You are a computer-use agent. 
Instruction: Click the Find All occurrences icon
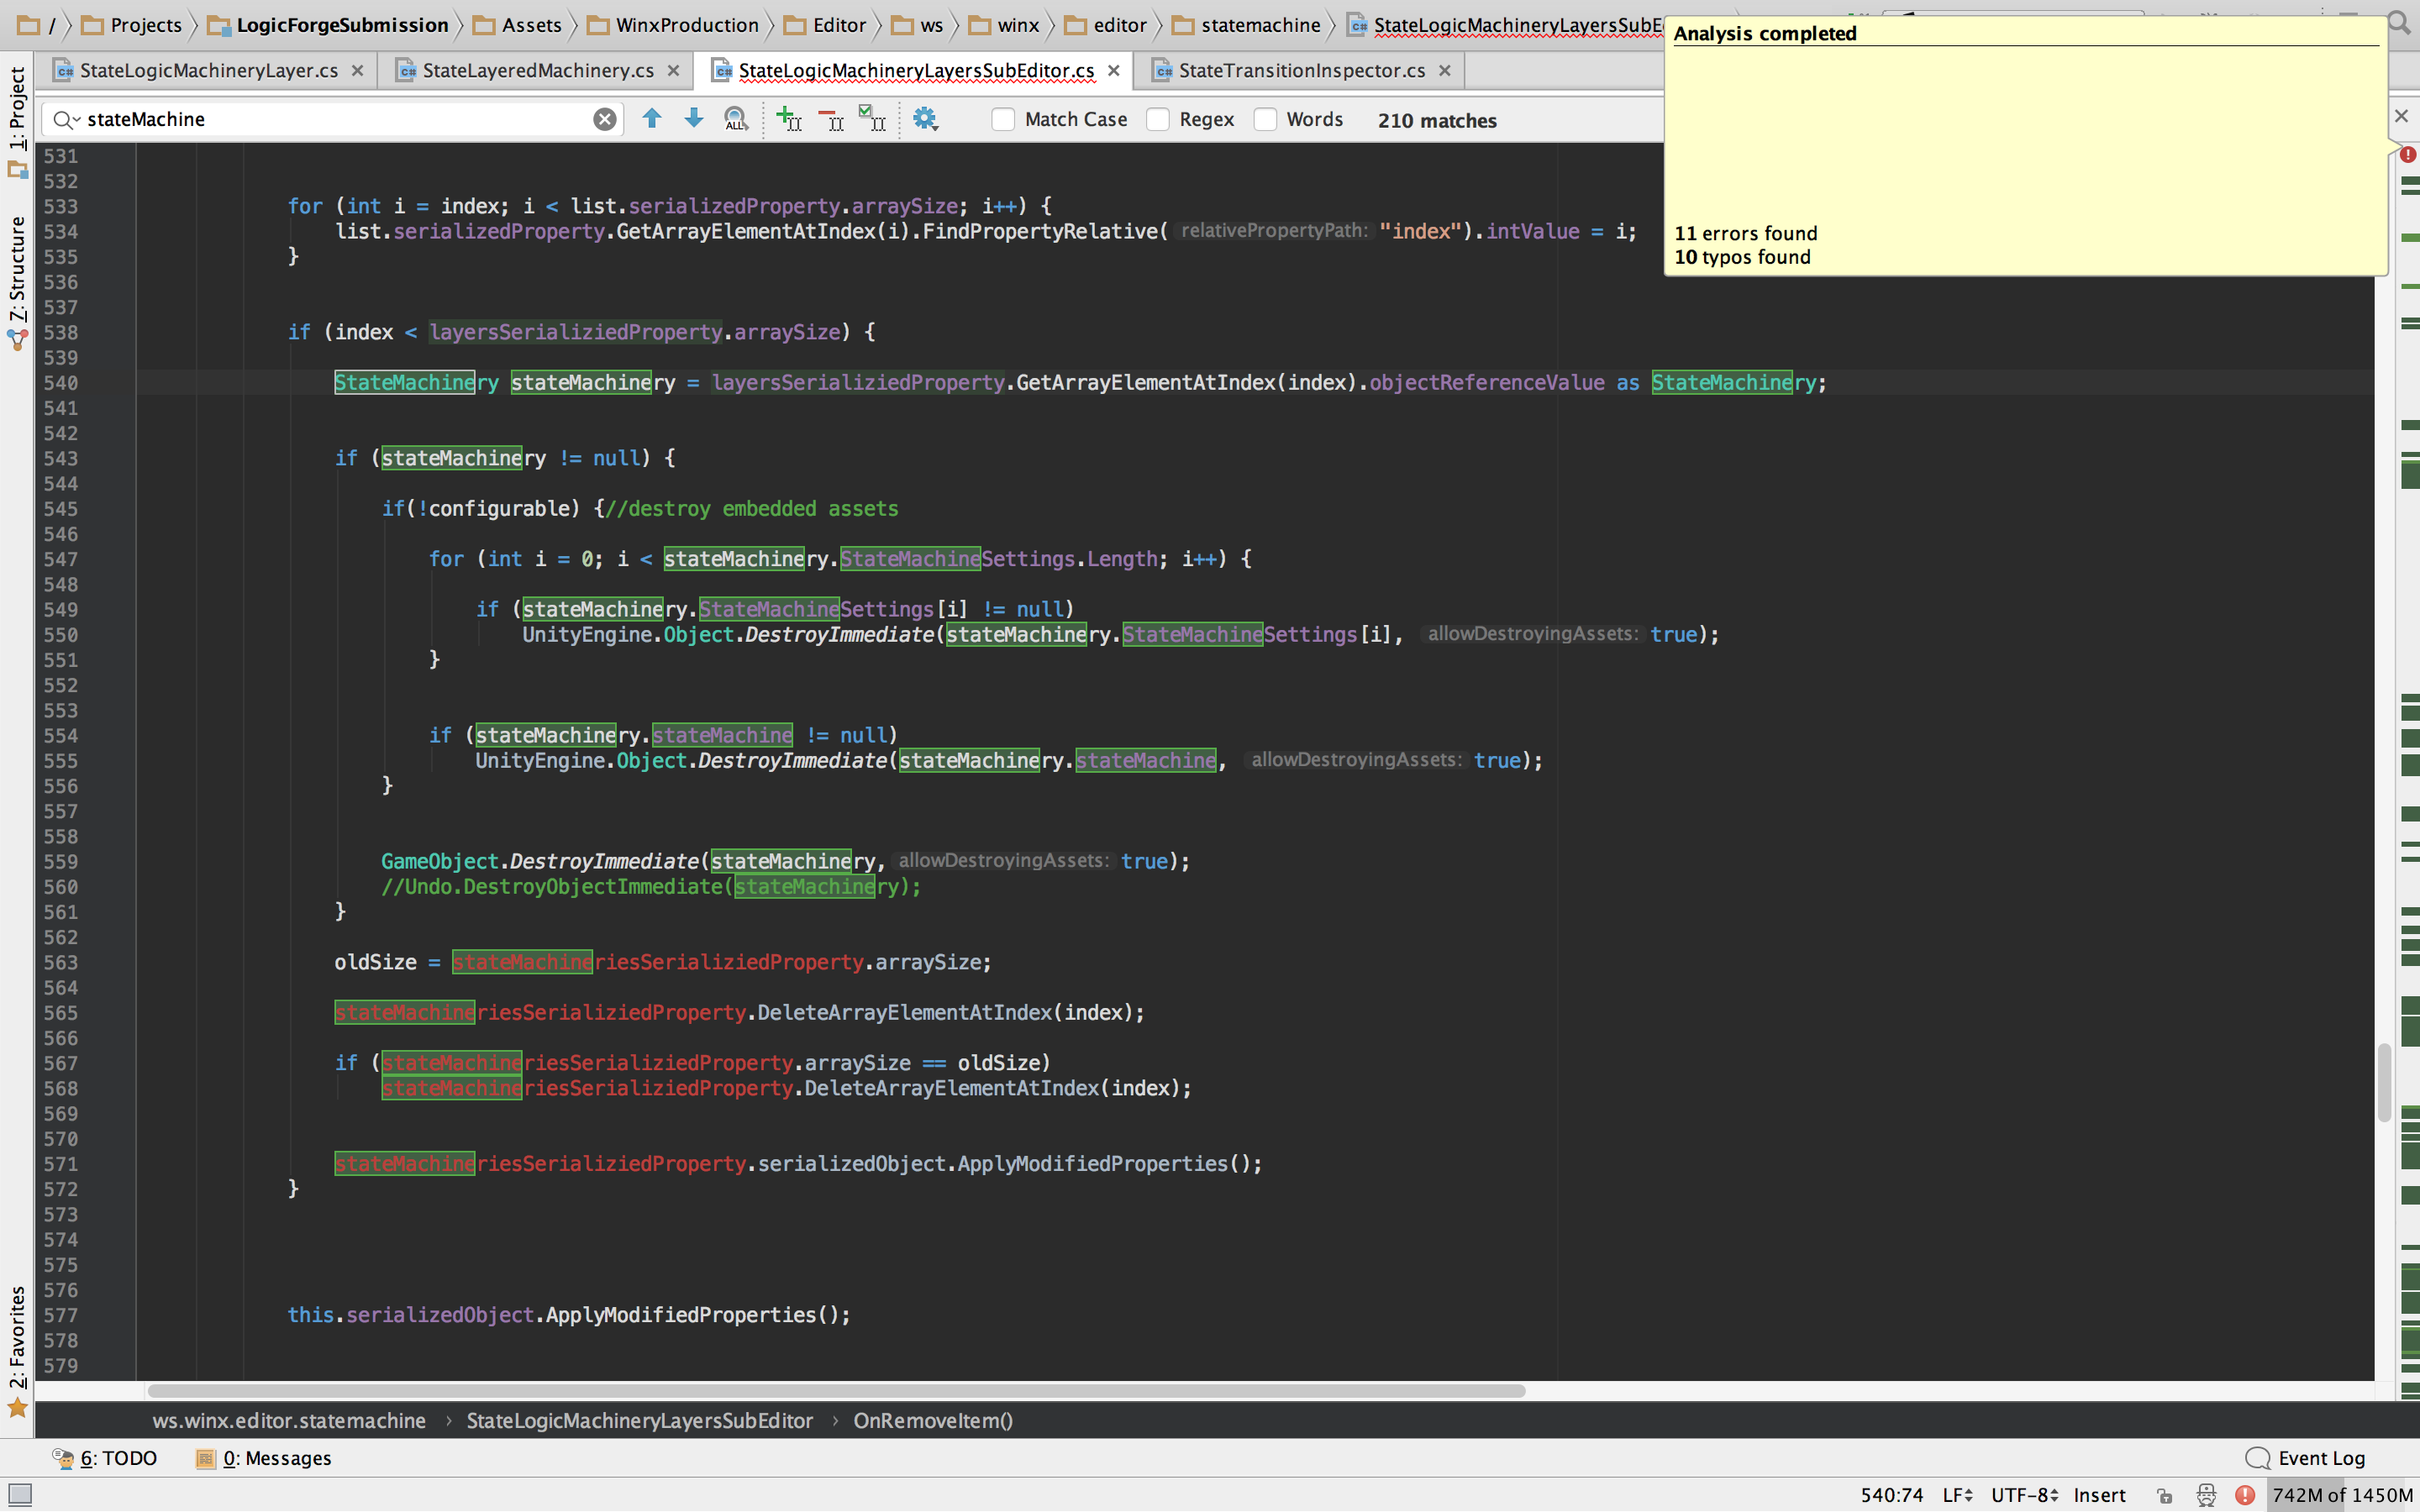point(736,119)
